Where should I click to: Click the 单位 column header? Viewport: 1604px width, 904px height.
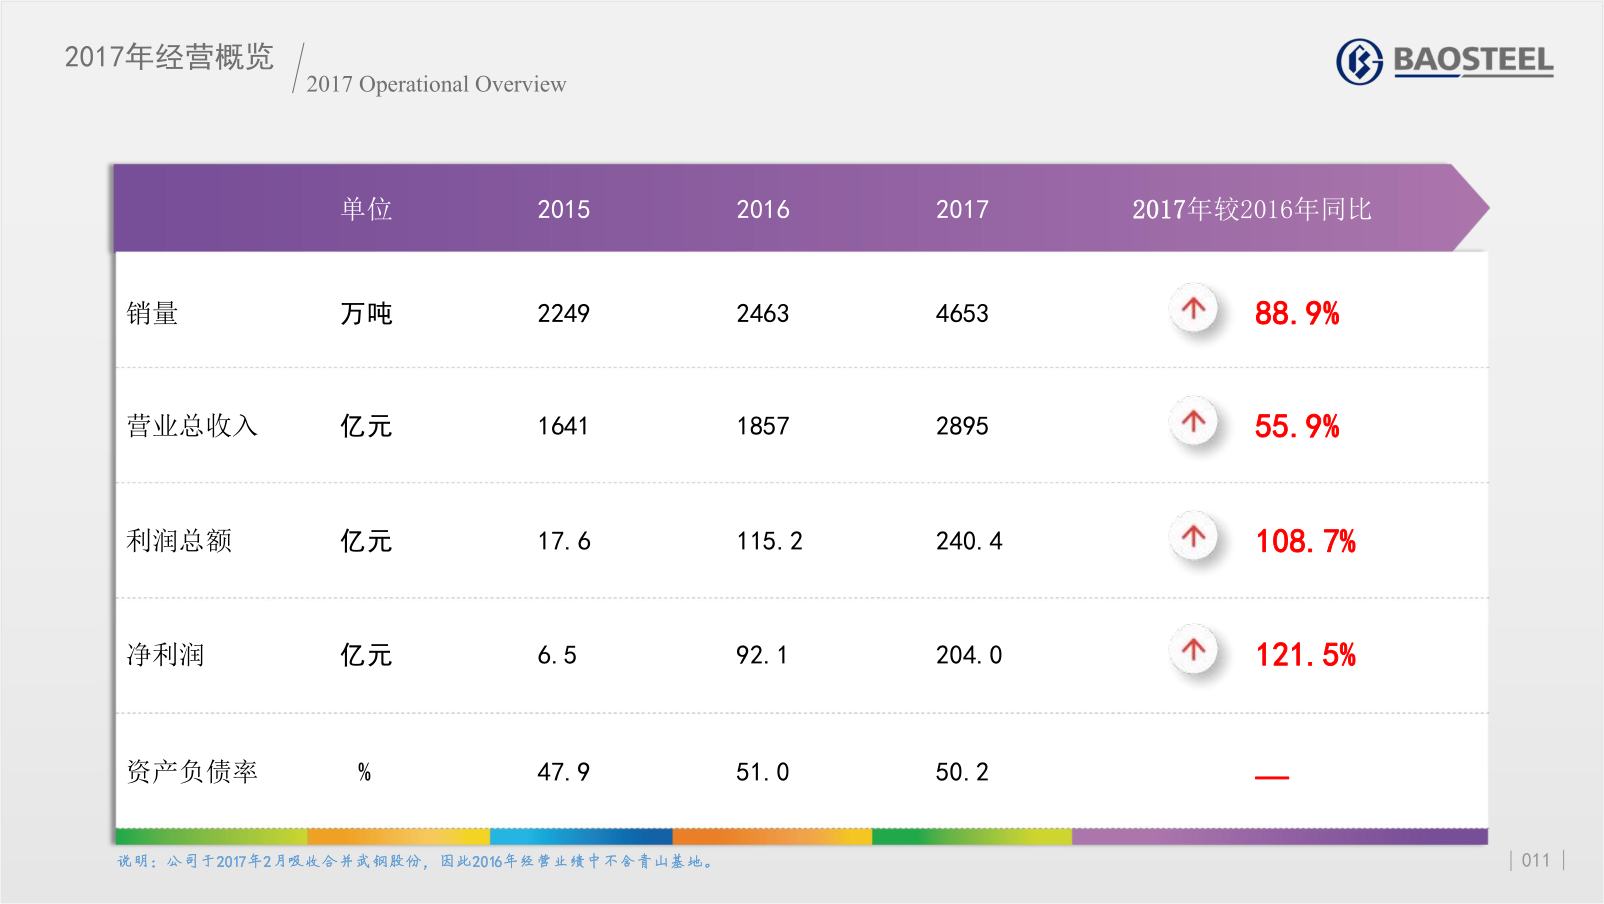point(366,209)
